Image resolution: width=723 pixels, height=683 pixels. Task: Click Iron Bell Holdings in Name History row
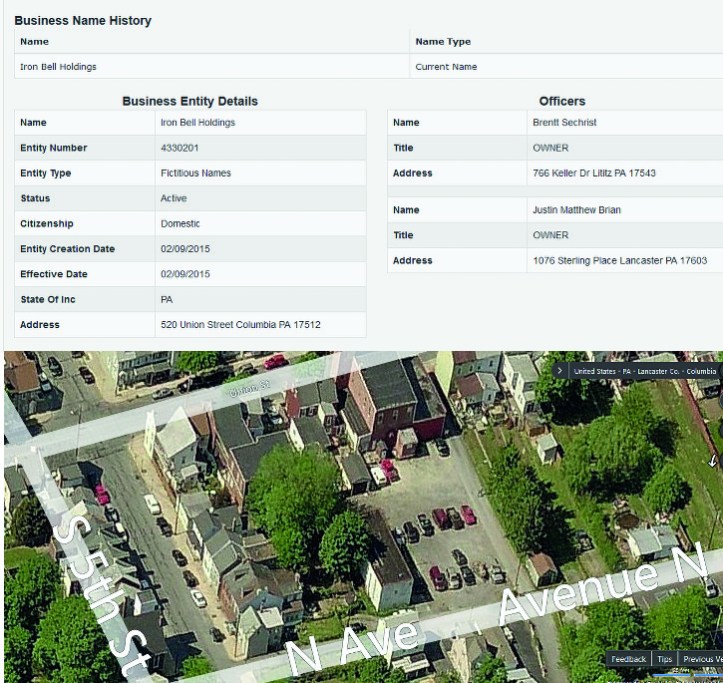tap(58, 67)
